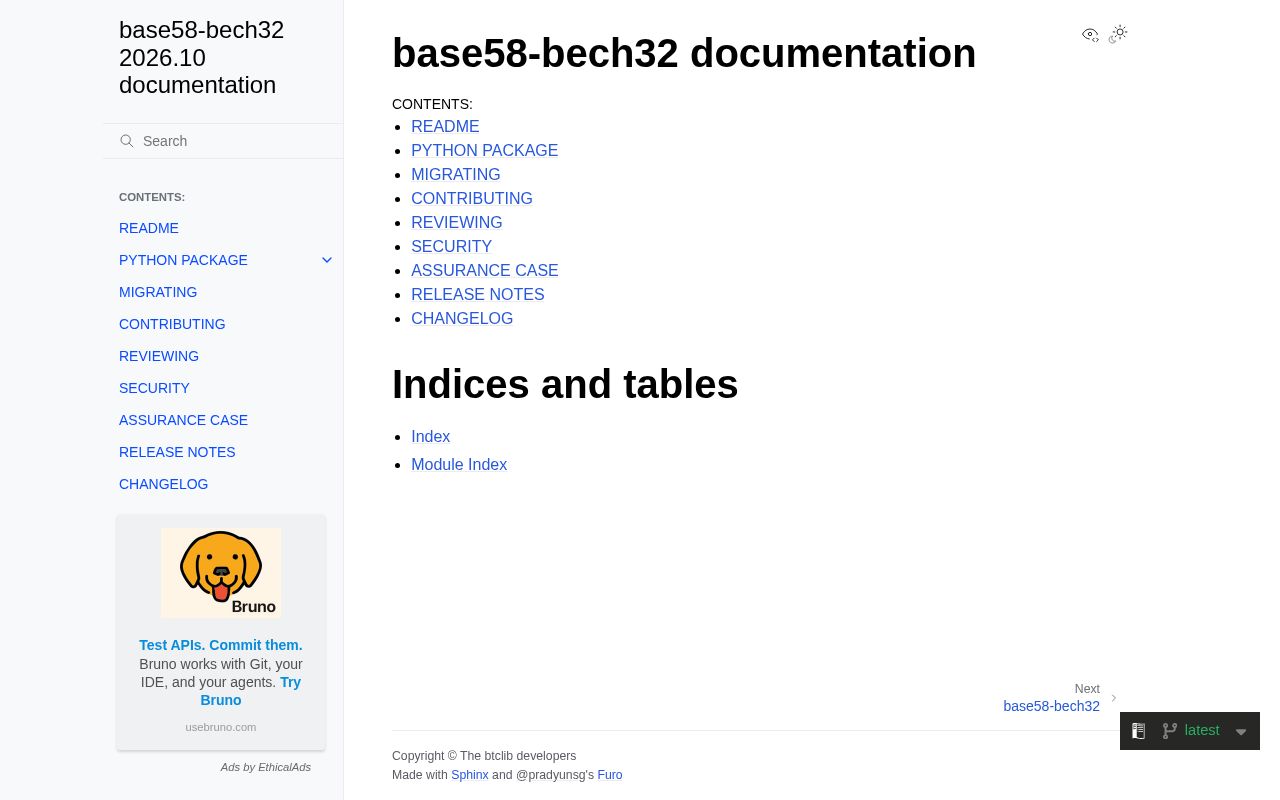This screenshot has height=800, width=1280.
Task: Open the version dropdown caret after latest
Action: tap(1241, 732)
